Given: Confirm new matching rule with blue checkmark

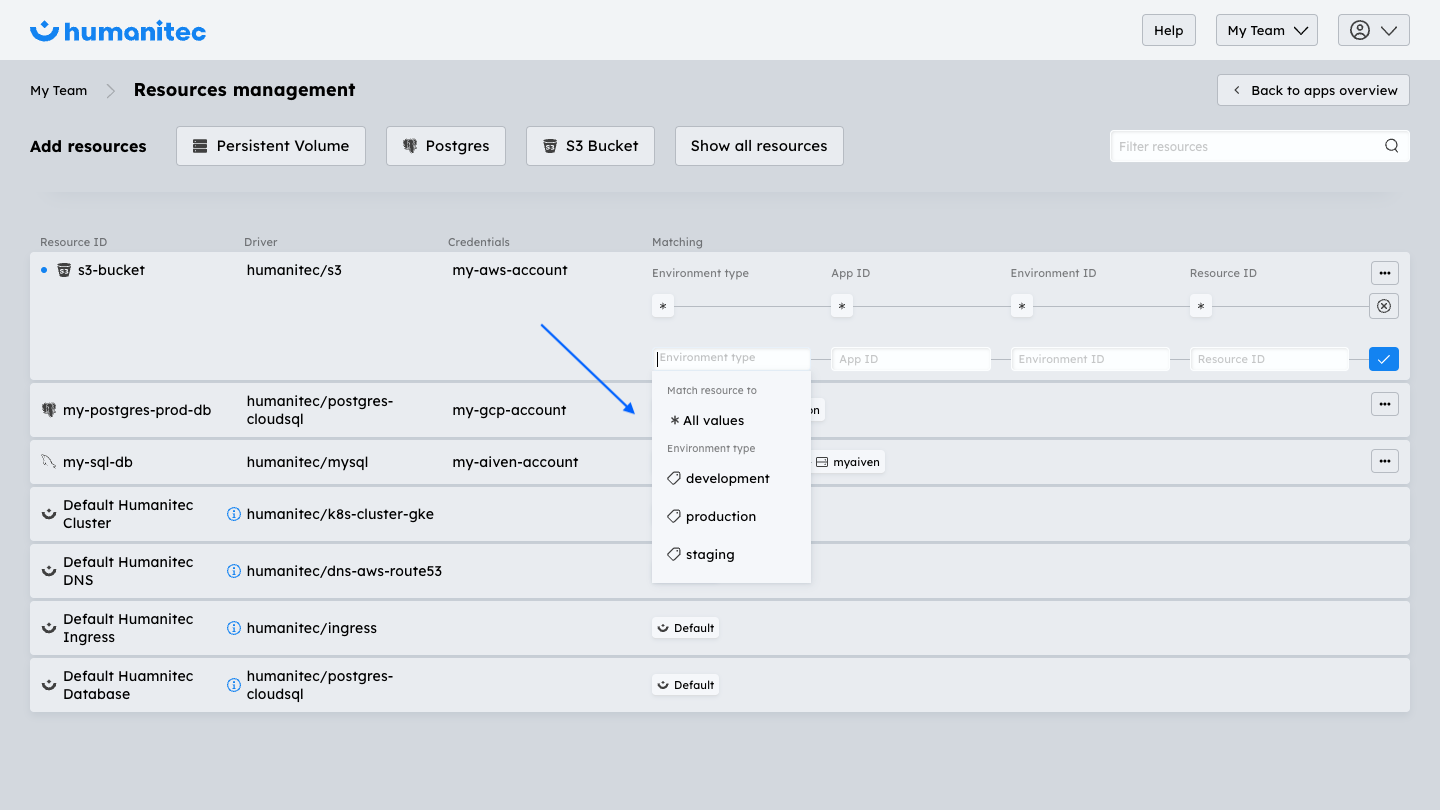Looking at the screenshot, I should coord(1383,359).
